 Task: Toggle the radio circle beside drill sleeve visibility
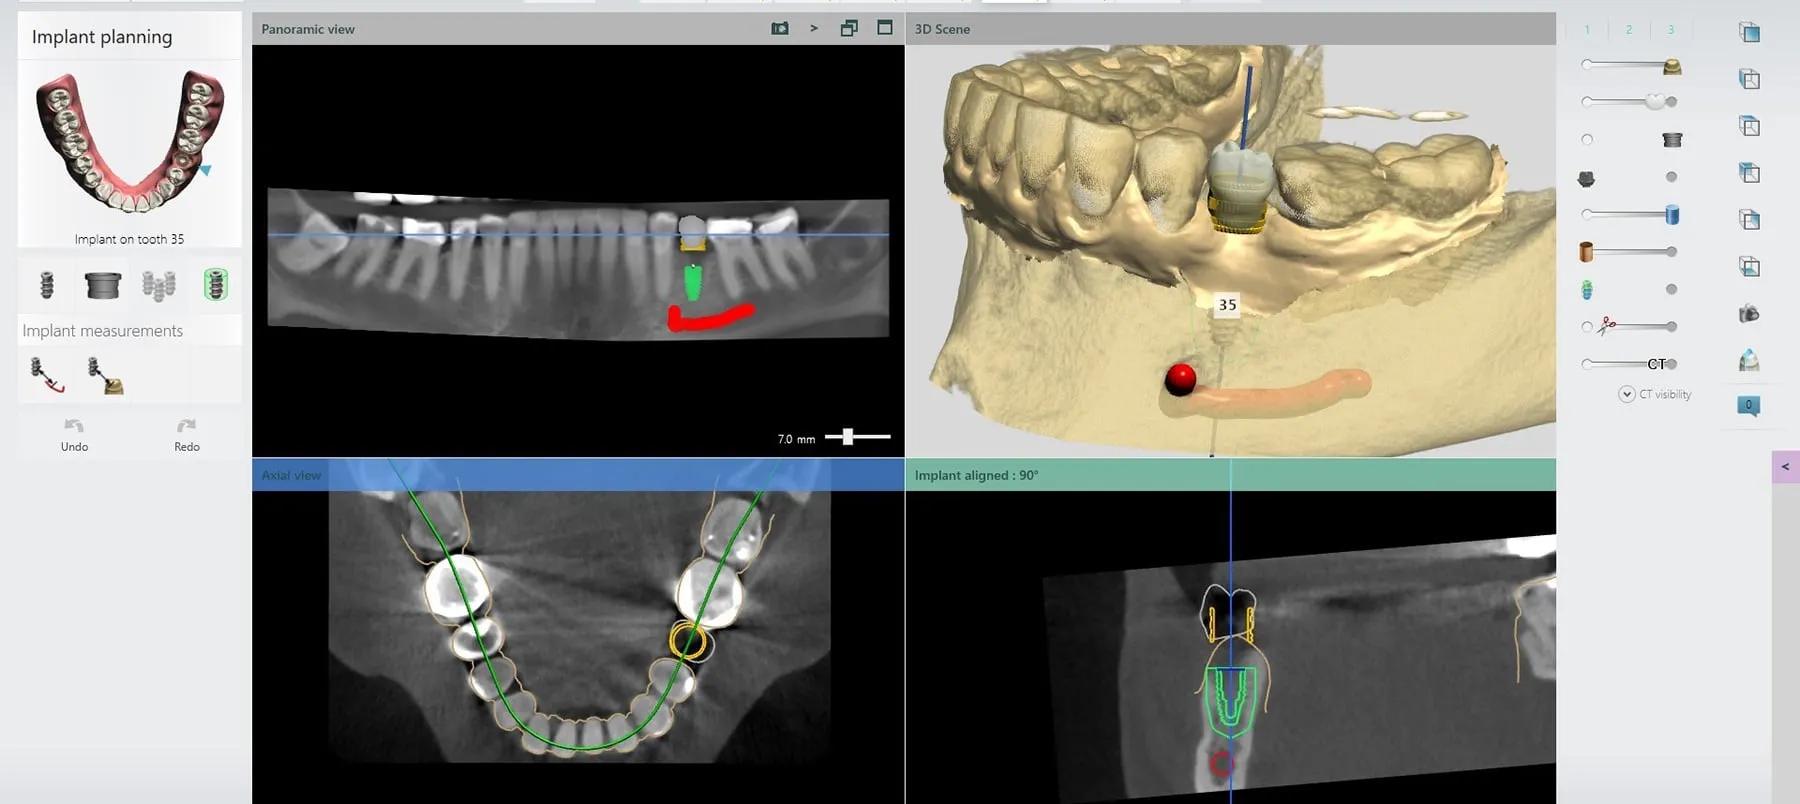click(1587, 140)
